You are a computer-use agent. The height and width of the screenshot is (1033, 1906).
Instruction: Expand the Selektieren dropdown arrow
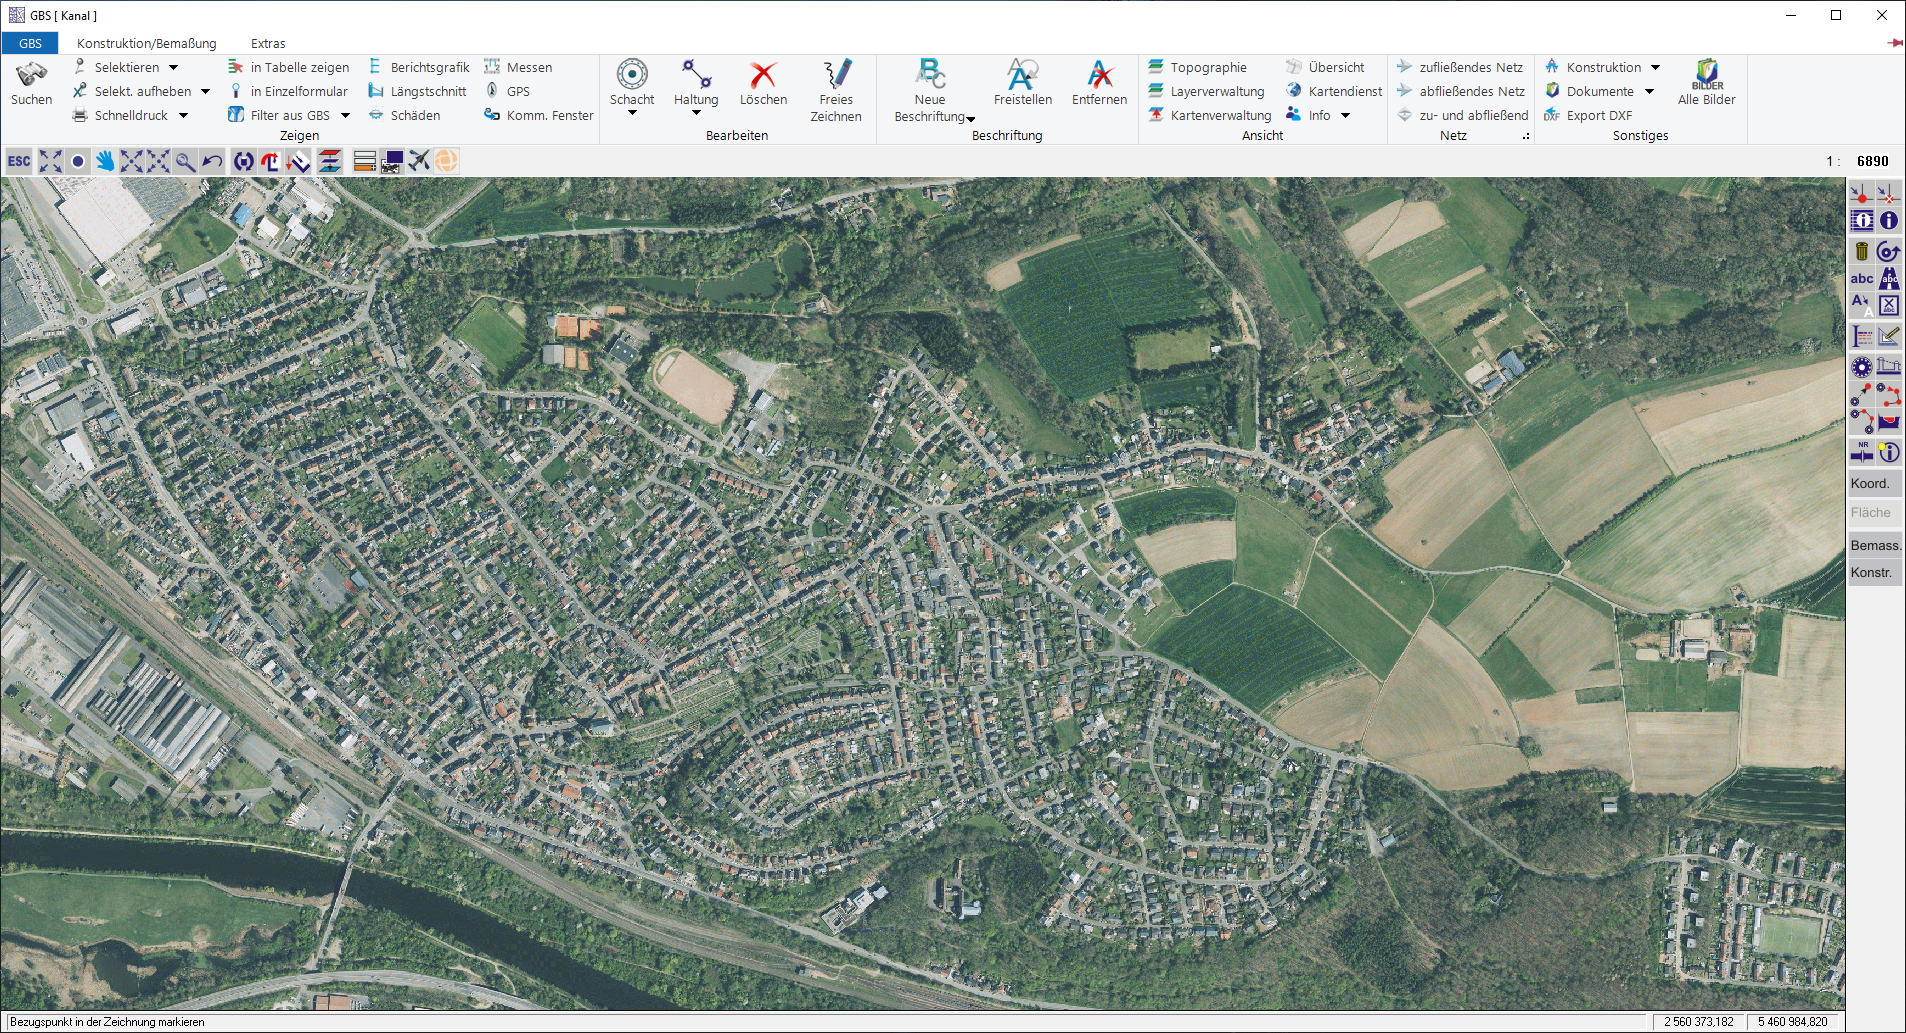pyautogui.click(x=174, y=68)
